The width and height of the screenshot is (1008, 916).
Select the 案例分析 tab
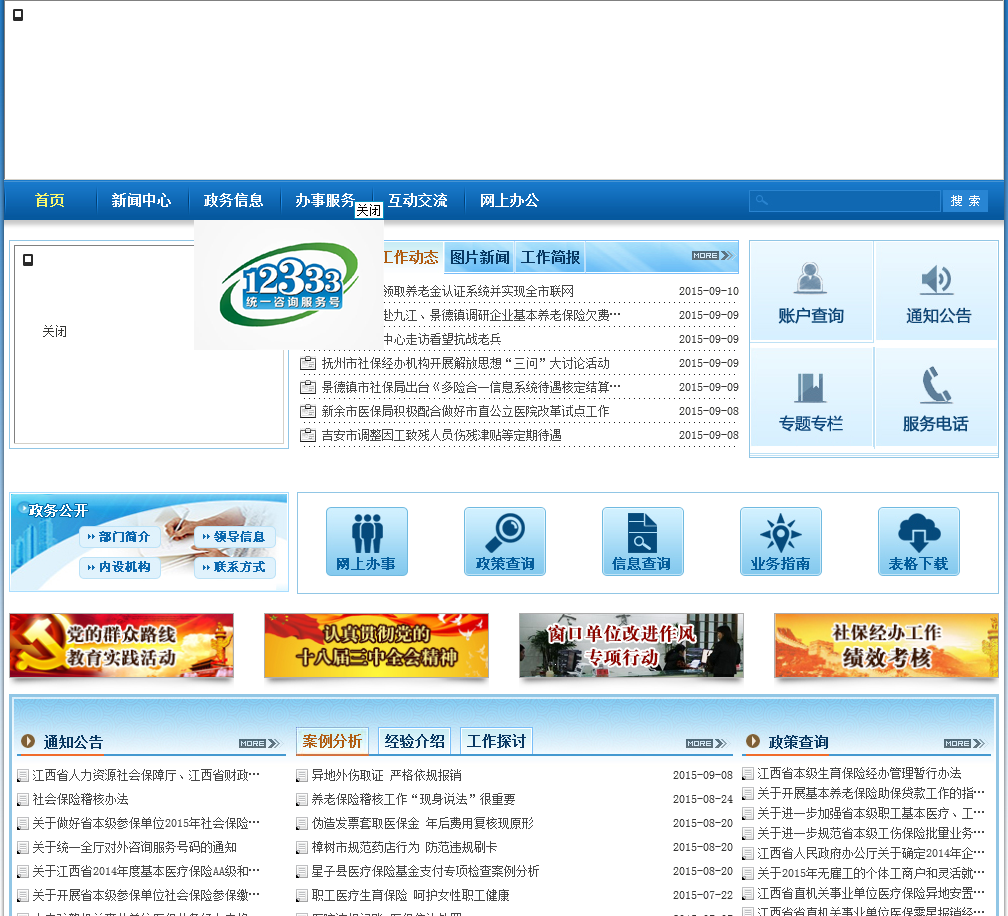pos(332,741)
